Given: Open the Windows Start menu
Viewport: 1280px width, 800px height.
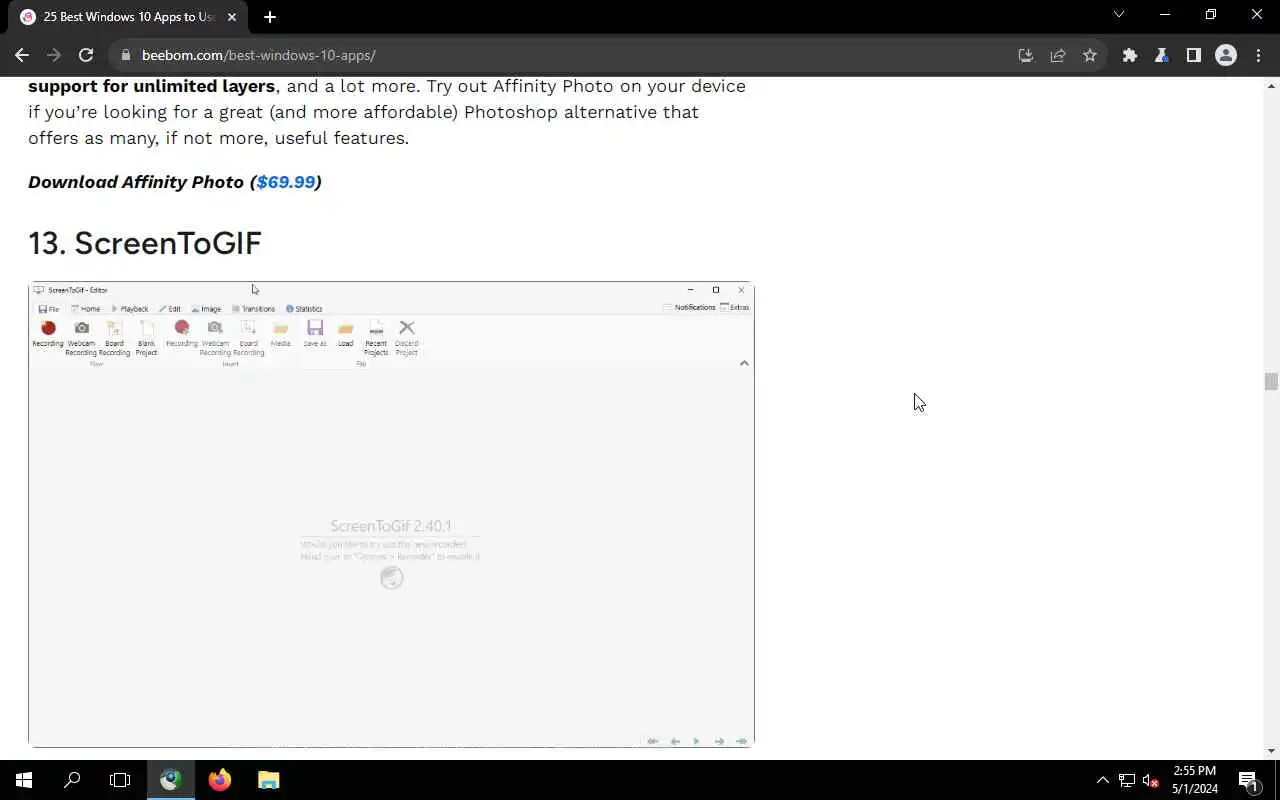Looking at the screenshot, I should click(x=24, y=780).
